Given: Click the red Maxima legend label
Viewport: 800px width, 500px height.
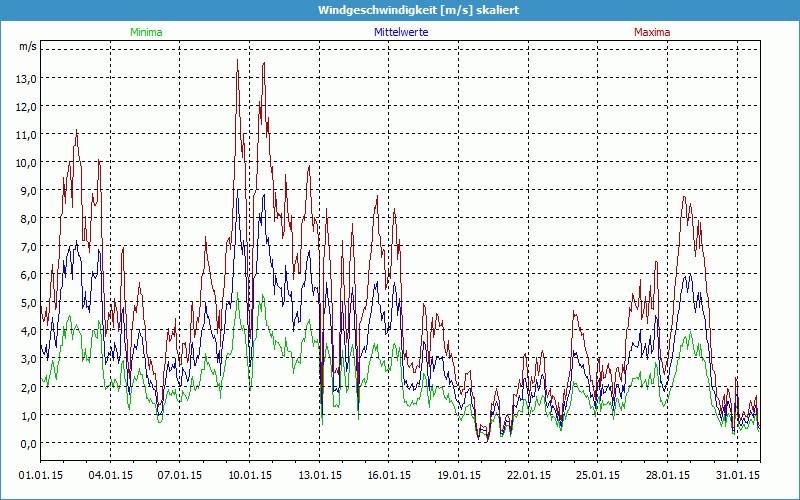Looking at the screenshot, I should [x=652, y=32].
